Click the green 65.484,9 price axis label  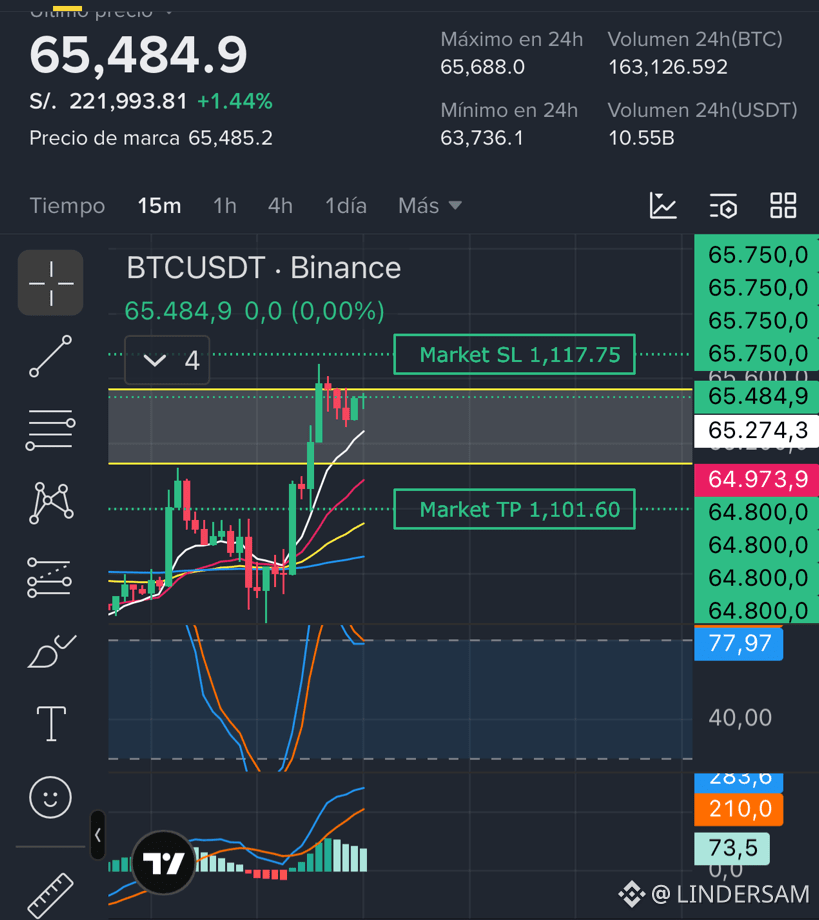(756, 397)
